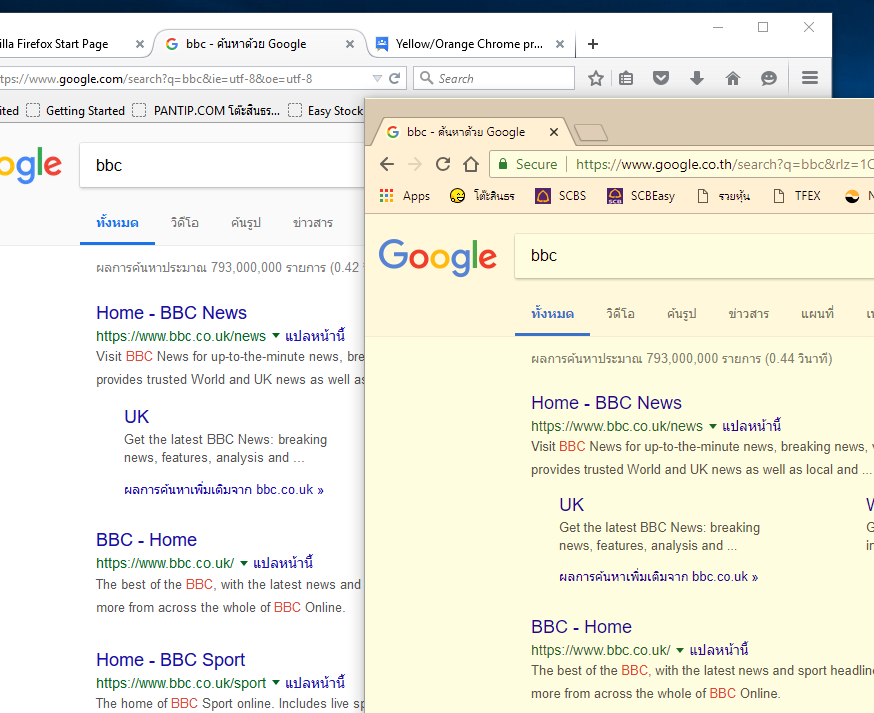Open the SCBS bookmark in Chrome

point(561,196)
